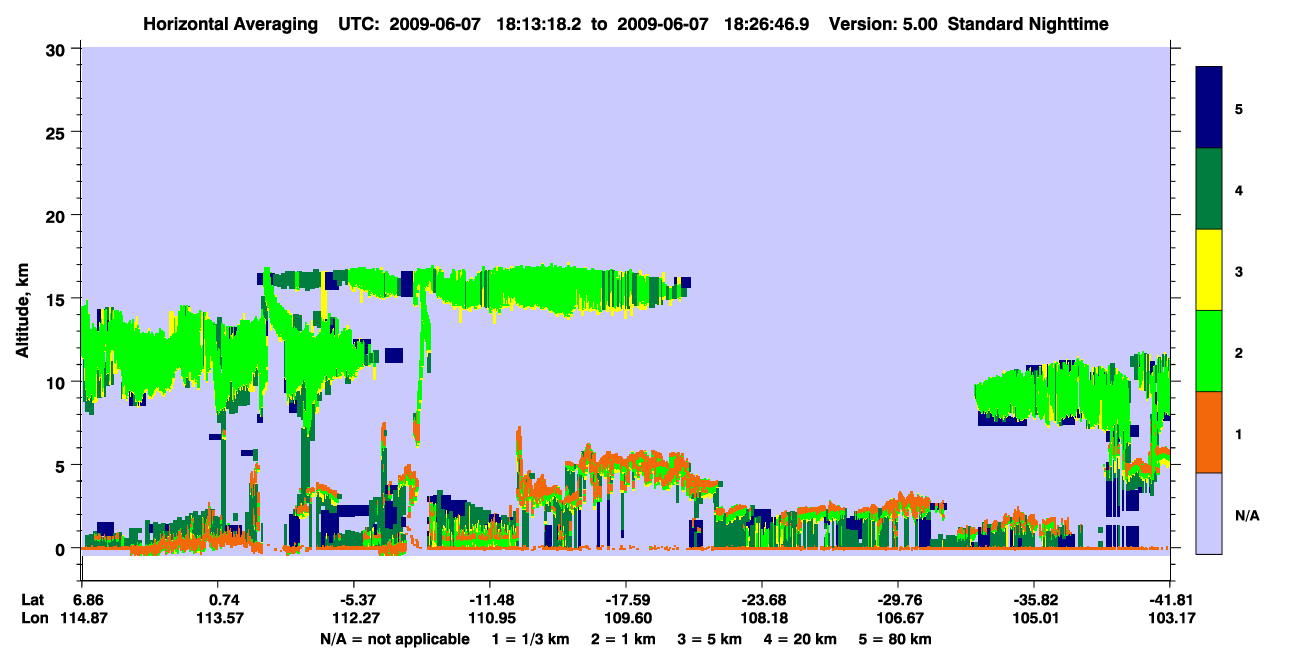Click the dark blue color bar segment labeled 5
Screen dimensions: 1300x667
pos(1209,108)
